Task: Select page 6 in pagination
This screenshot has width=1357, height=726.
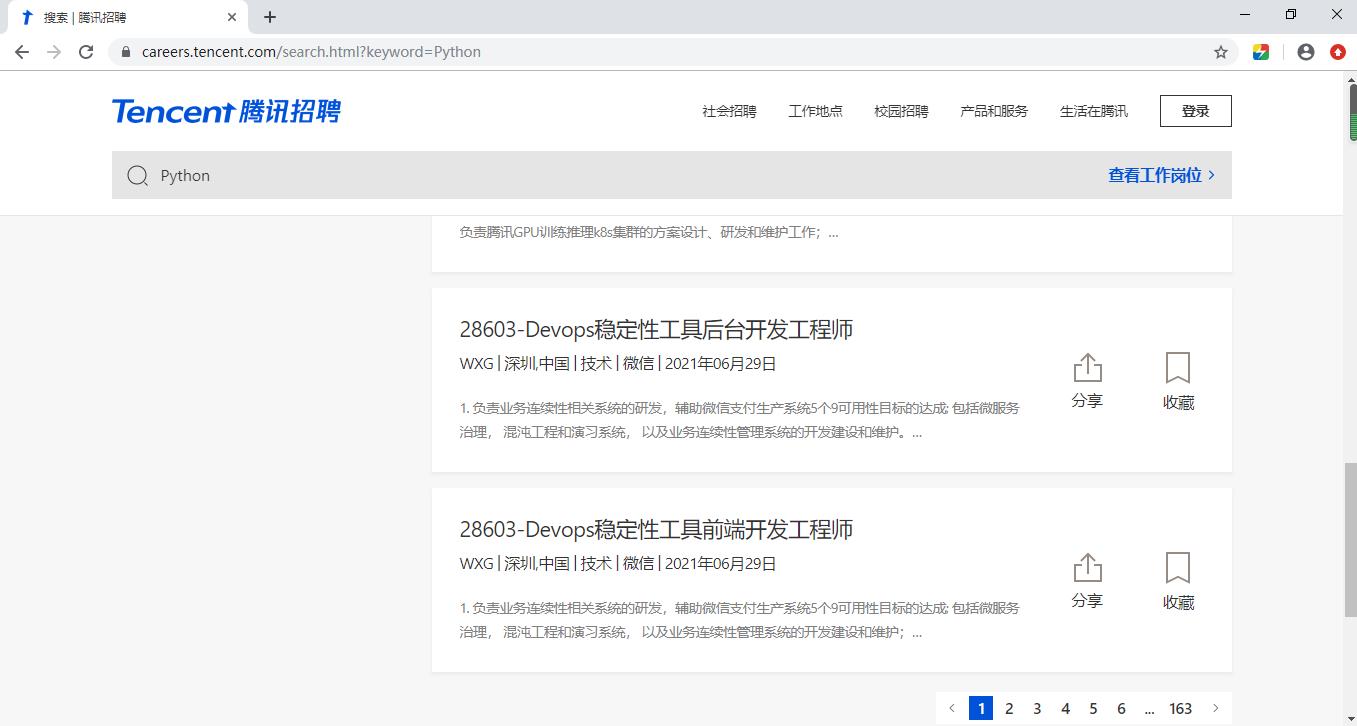Action: click(1121, 708)
